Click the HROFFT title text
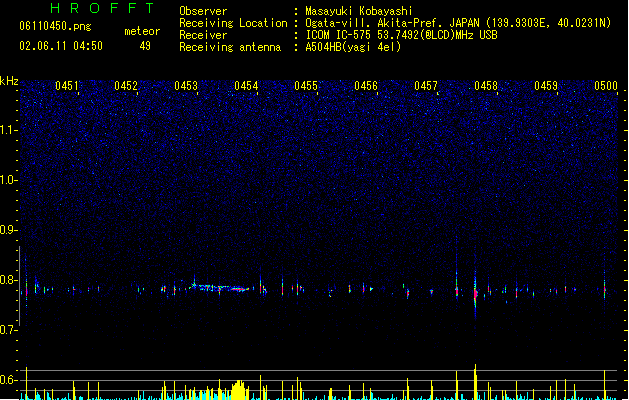 tap(103, 8)
